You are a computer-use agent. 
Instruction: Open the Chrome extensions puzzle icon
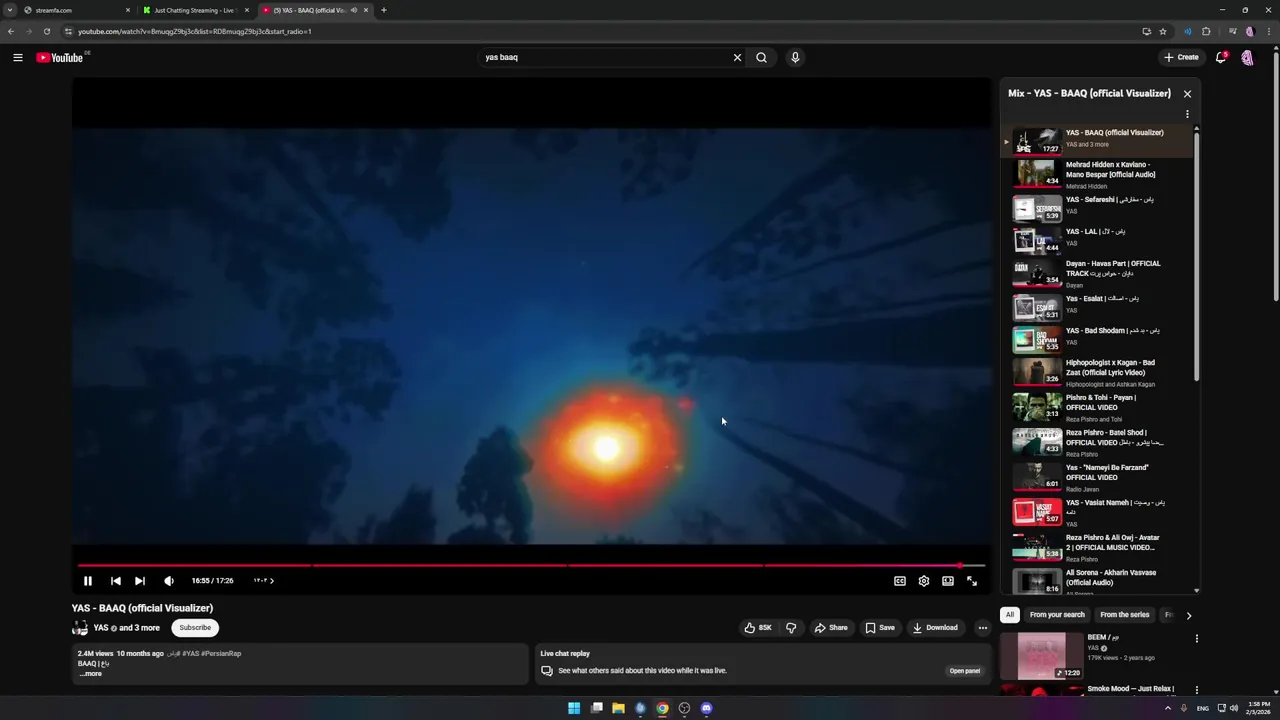point(1206,31)
